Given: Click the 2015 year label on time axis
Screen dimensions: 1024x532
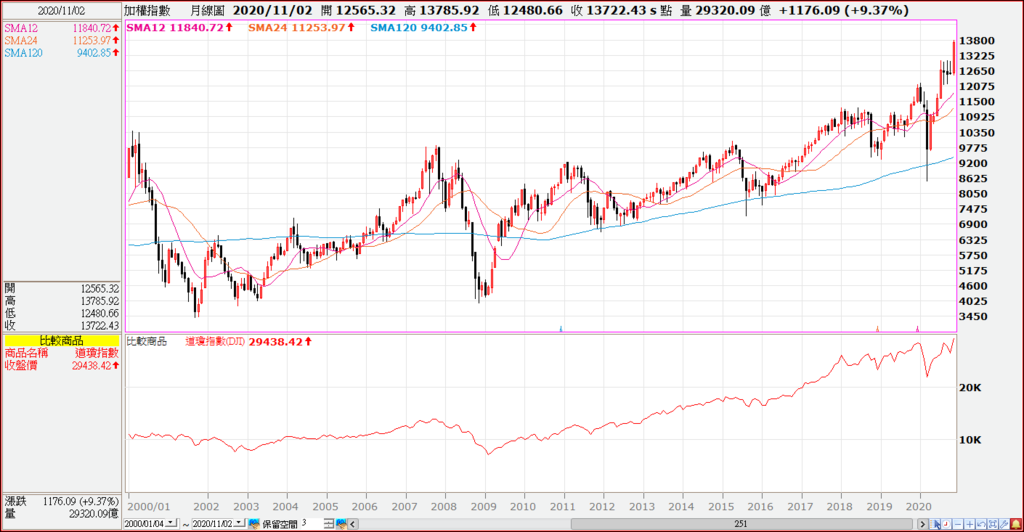Looking at the screenshot, I should tap(721, 507).
